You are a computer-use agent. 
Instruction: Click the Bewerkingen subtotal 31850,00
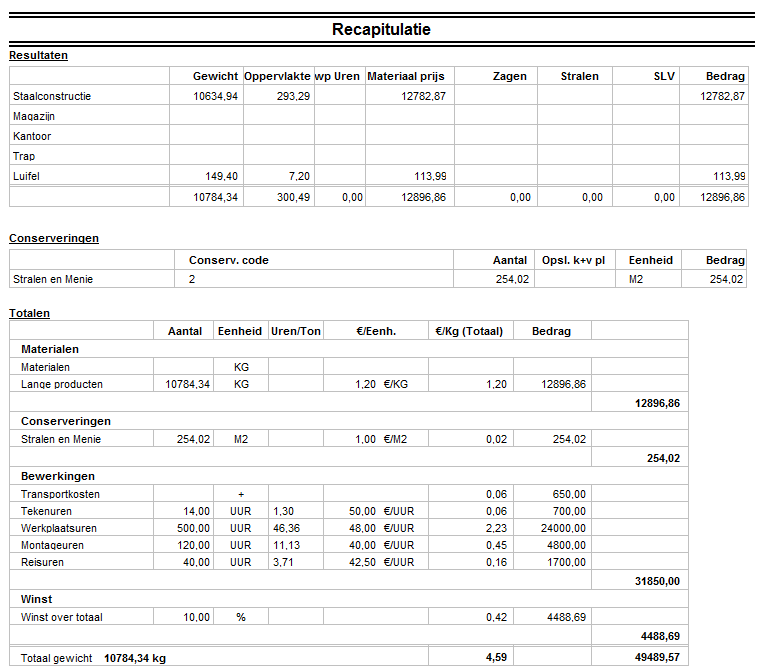[657, 581]
